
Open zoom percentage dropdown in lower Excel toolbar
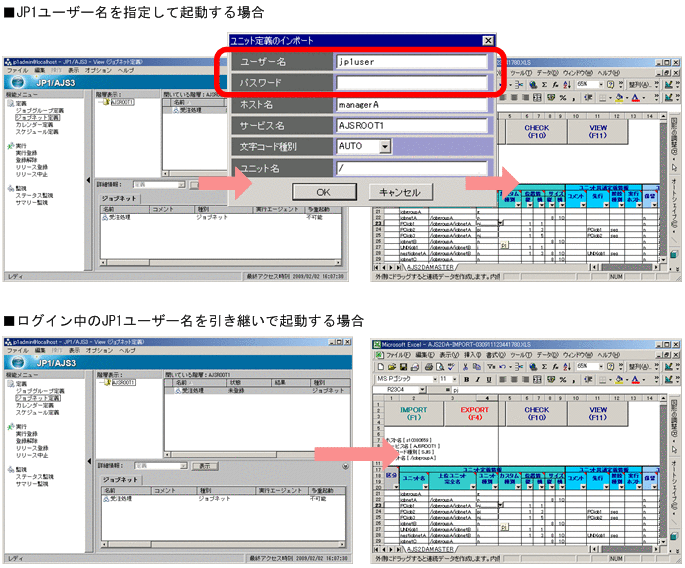(601, 367)
